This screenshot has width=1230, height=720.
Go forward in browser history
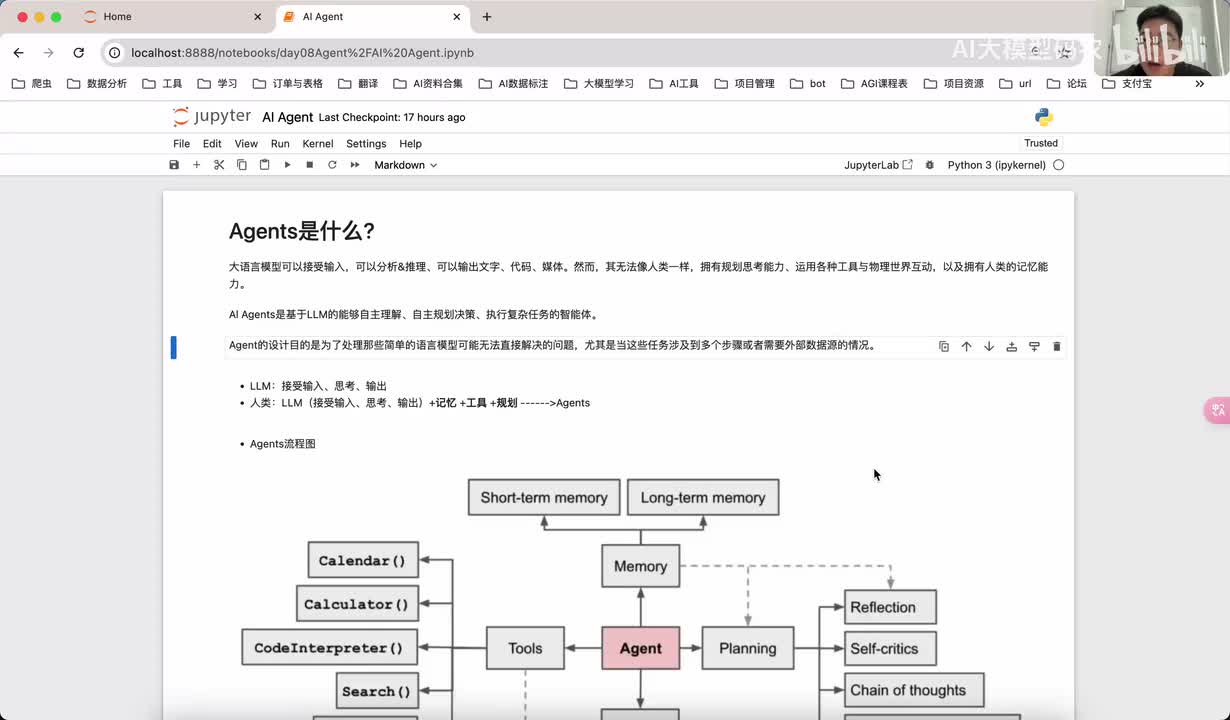[48, 52]
